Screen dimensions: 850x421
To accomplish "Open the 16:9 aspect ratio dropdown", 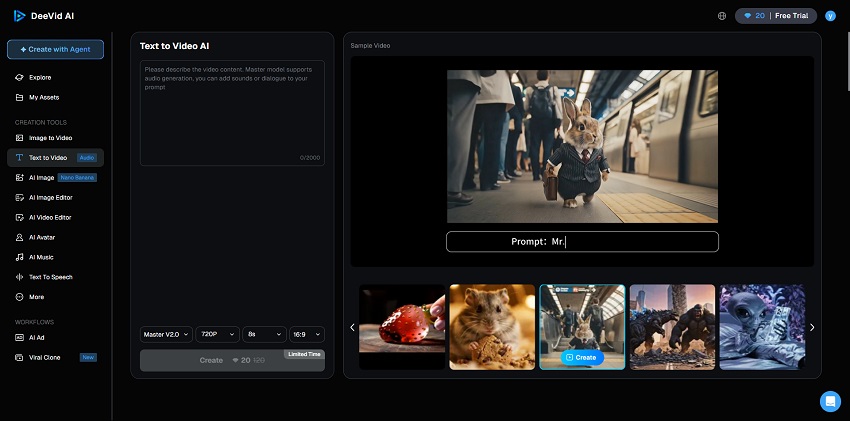I will click(307, 334).
